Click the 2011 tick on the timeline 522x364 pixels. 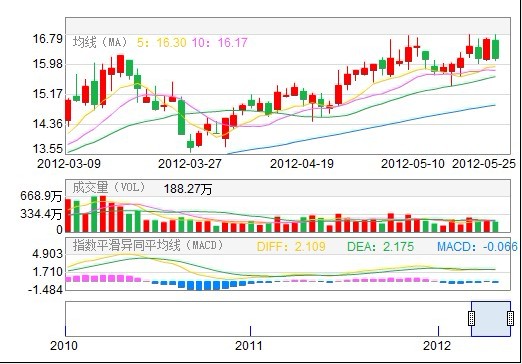(250, 331)
